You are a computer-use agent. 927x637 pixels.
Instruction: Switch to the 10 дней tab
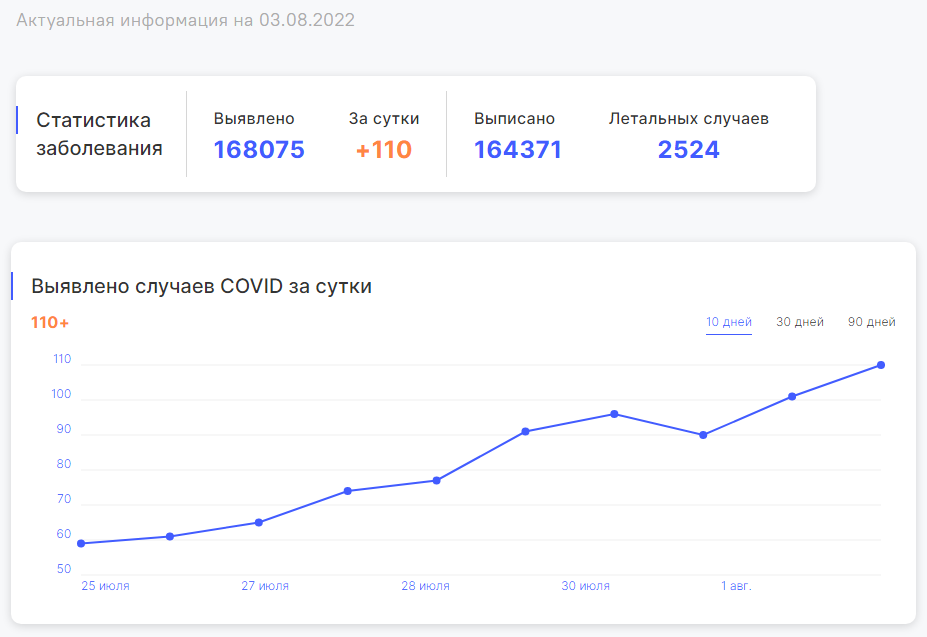click(x=728, y=322)
